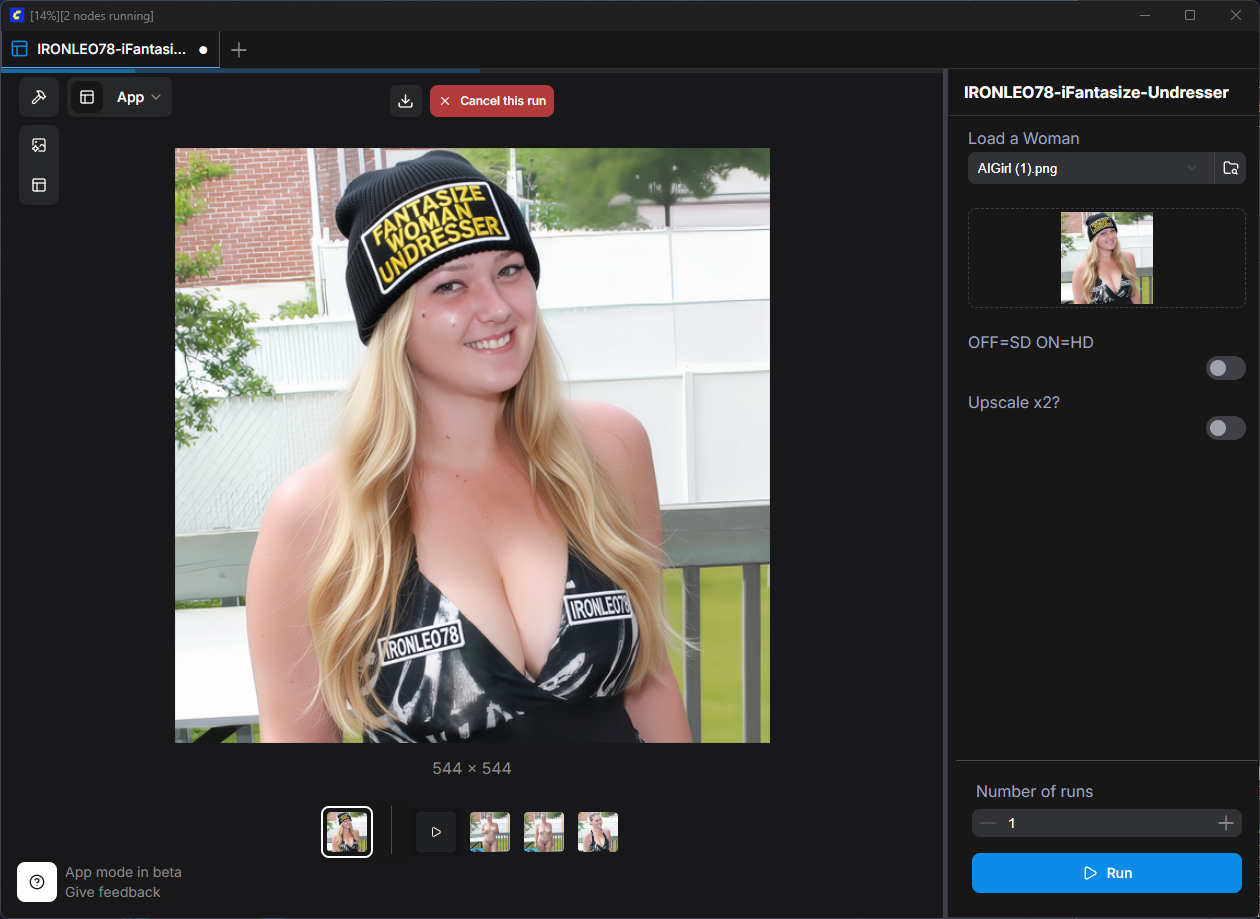Browse files with the folder icon
Image resolution: width=1260 pixels, height=919 pixels.
(x=1231, y=168)
